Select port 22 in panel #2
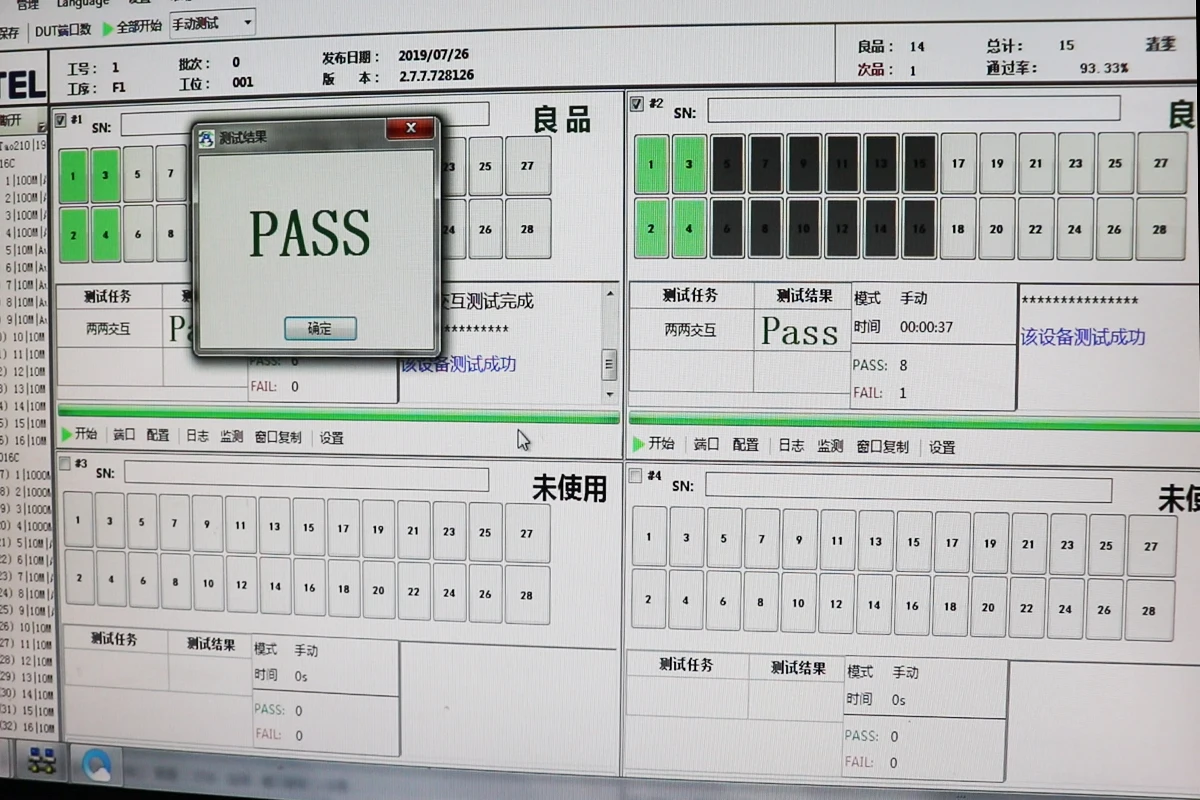The image size is (1200, 800). point(1035,229)
